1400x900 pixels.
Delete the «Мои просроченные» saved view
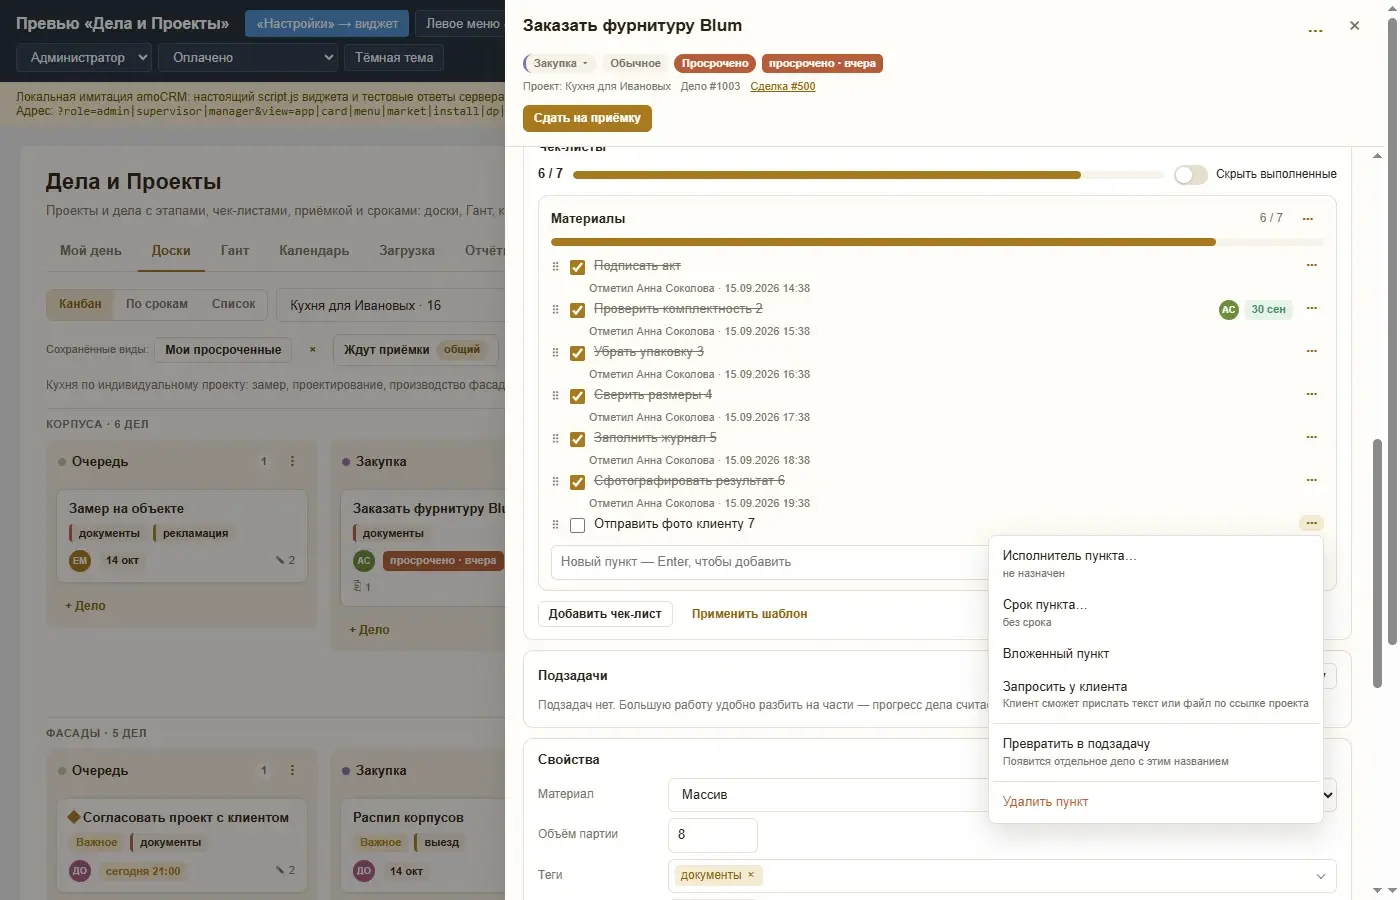[x=312, y=350]
